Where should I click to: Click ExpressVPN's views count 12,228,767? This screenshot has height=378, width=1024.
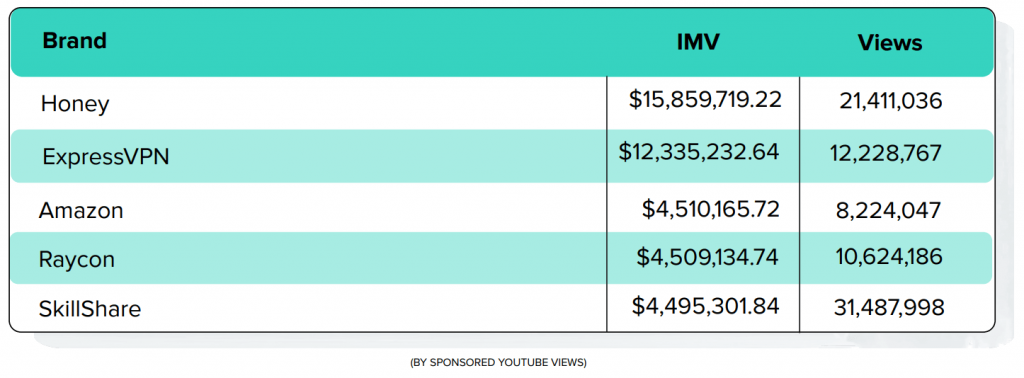click(886, 153)
